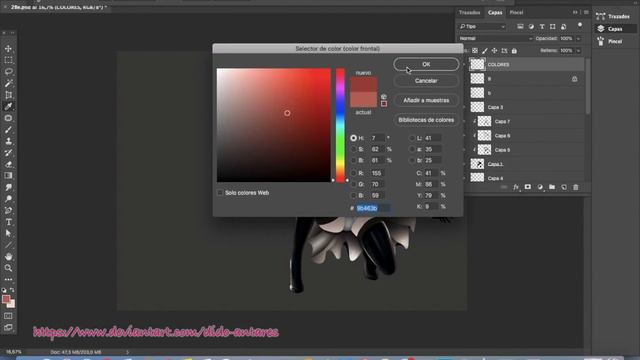The image size is (640, 360).
Task: Open the Relleno slider arrow
Action: [x=578, y=51]
